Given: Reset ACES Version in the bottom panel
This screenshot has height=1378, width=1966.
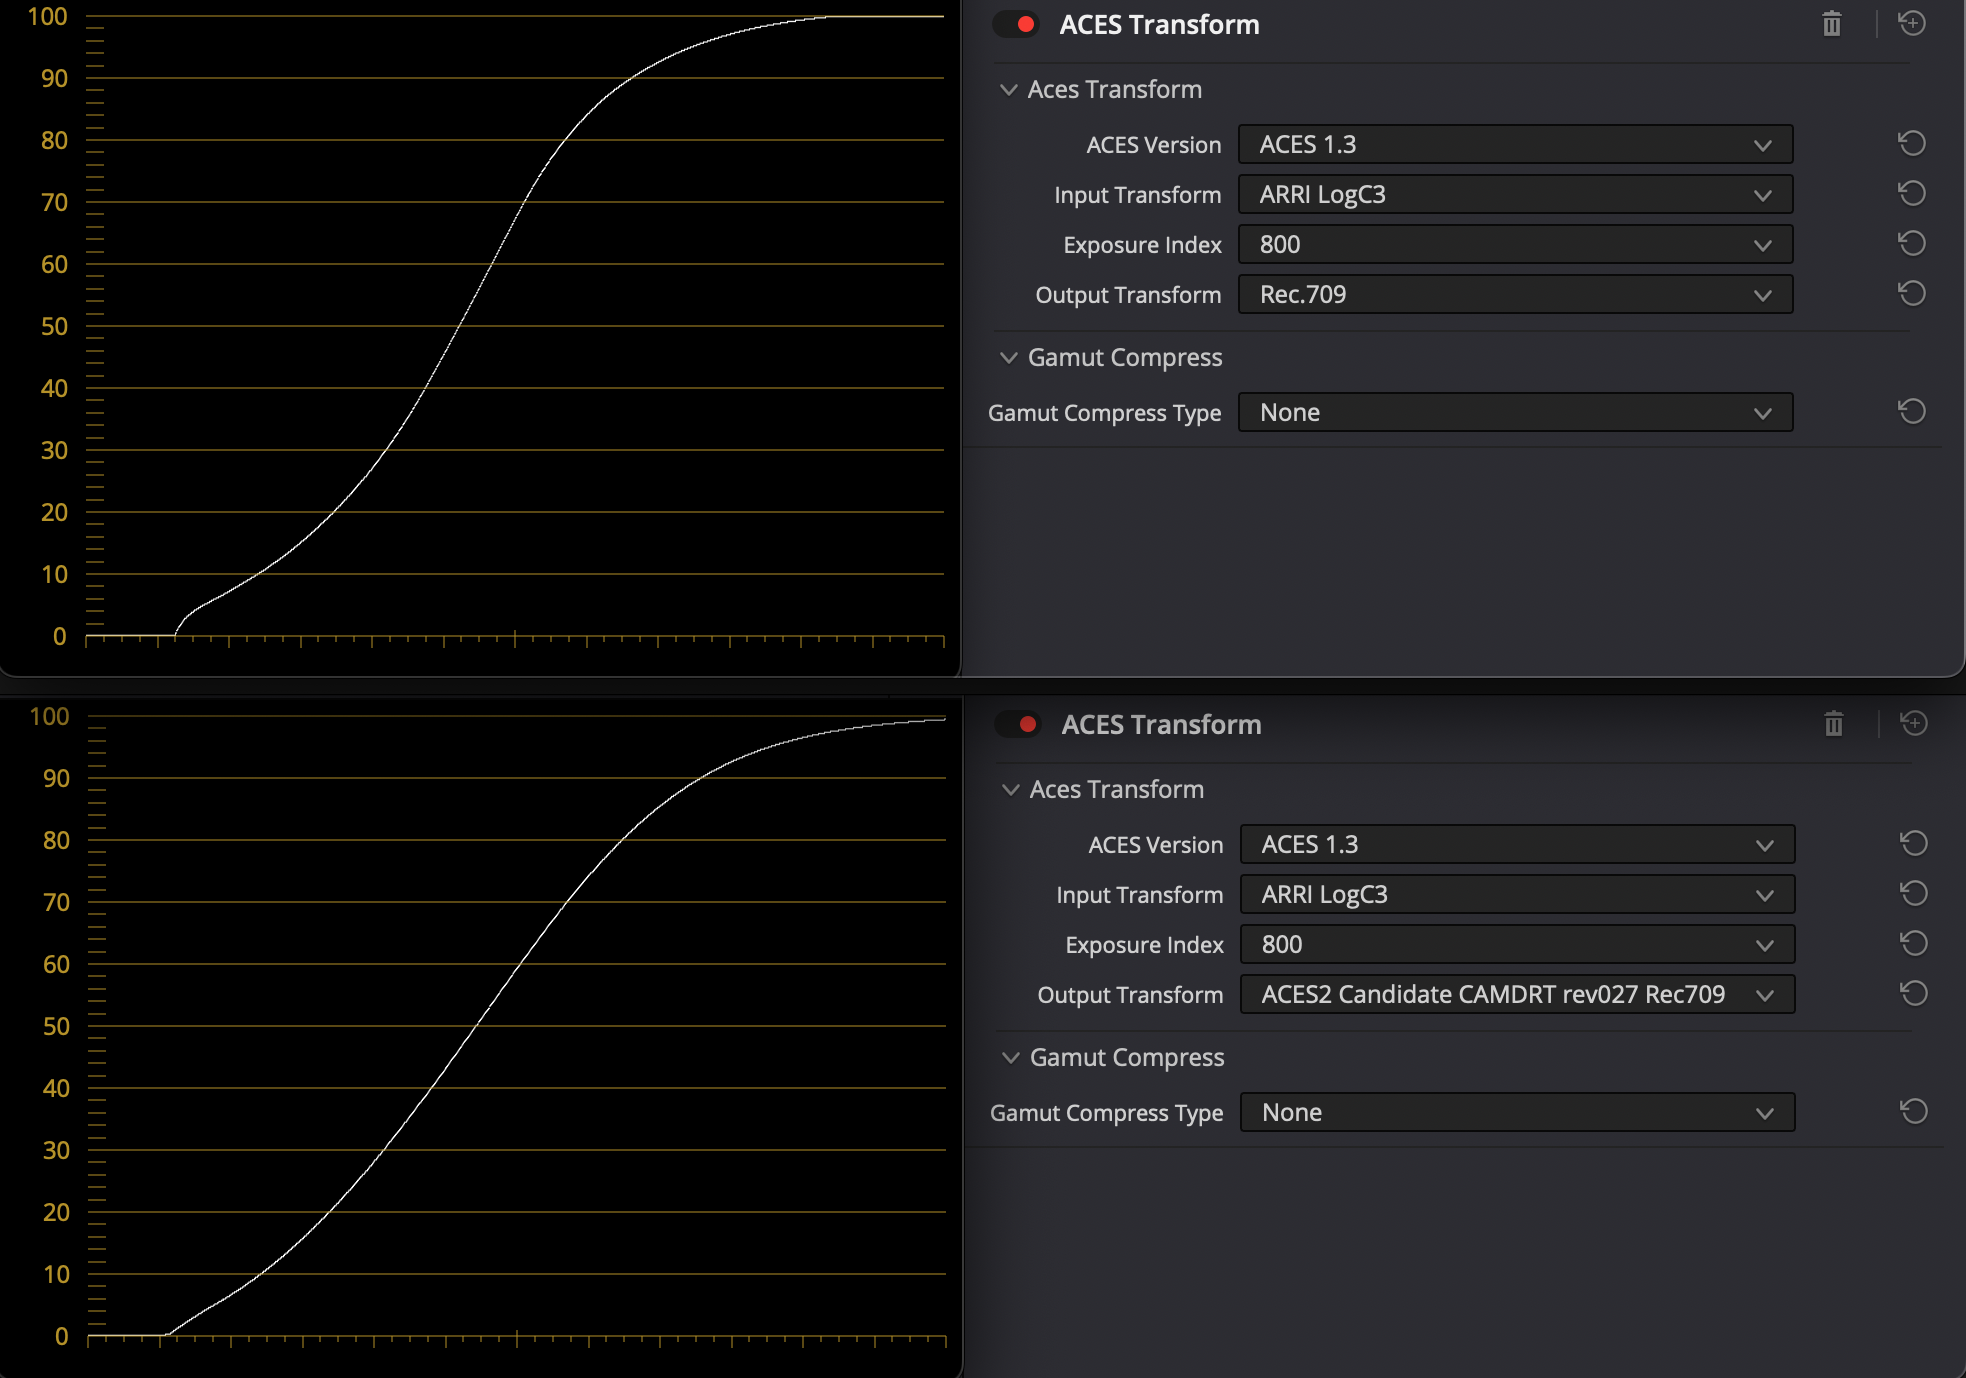Looking at the screenshot, I should point(1914,843).
